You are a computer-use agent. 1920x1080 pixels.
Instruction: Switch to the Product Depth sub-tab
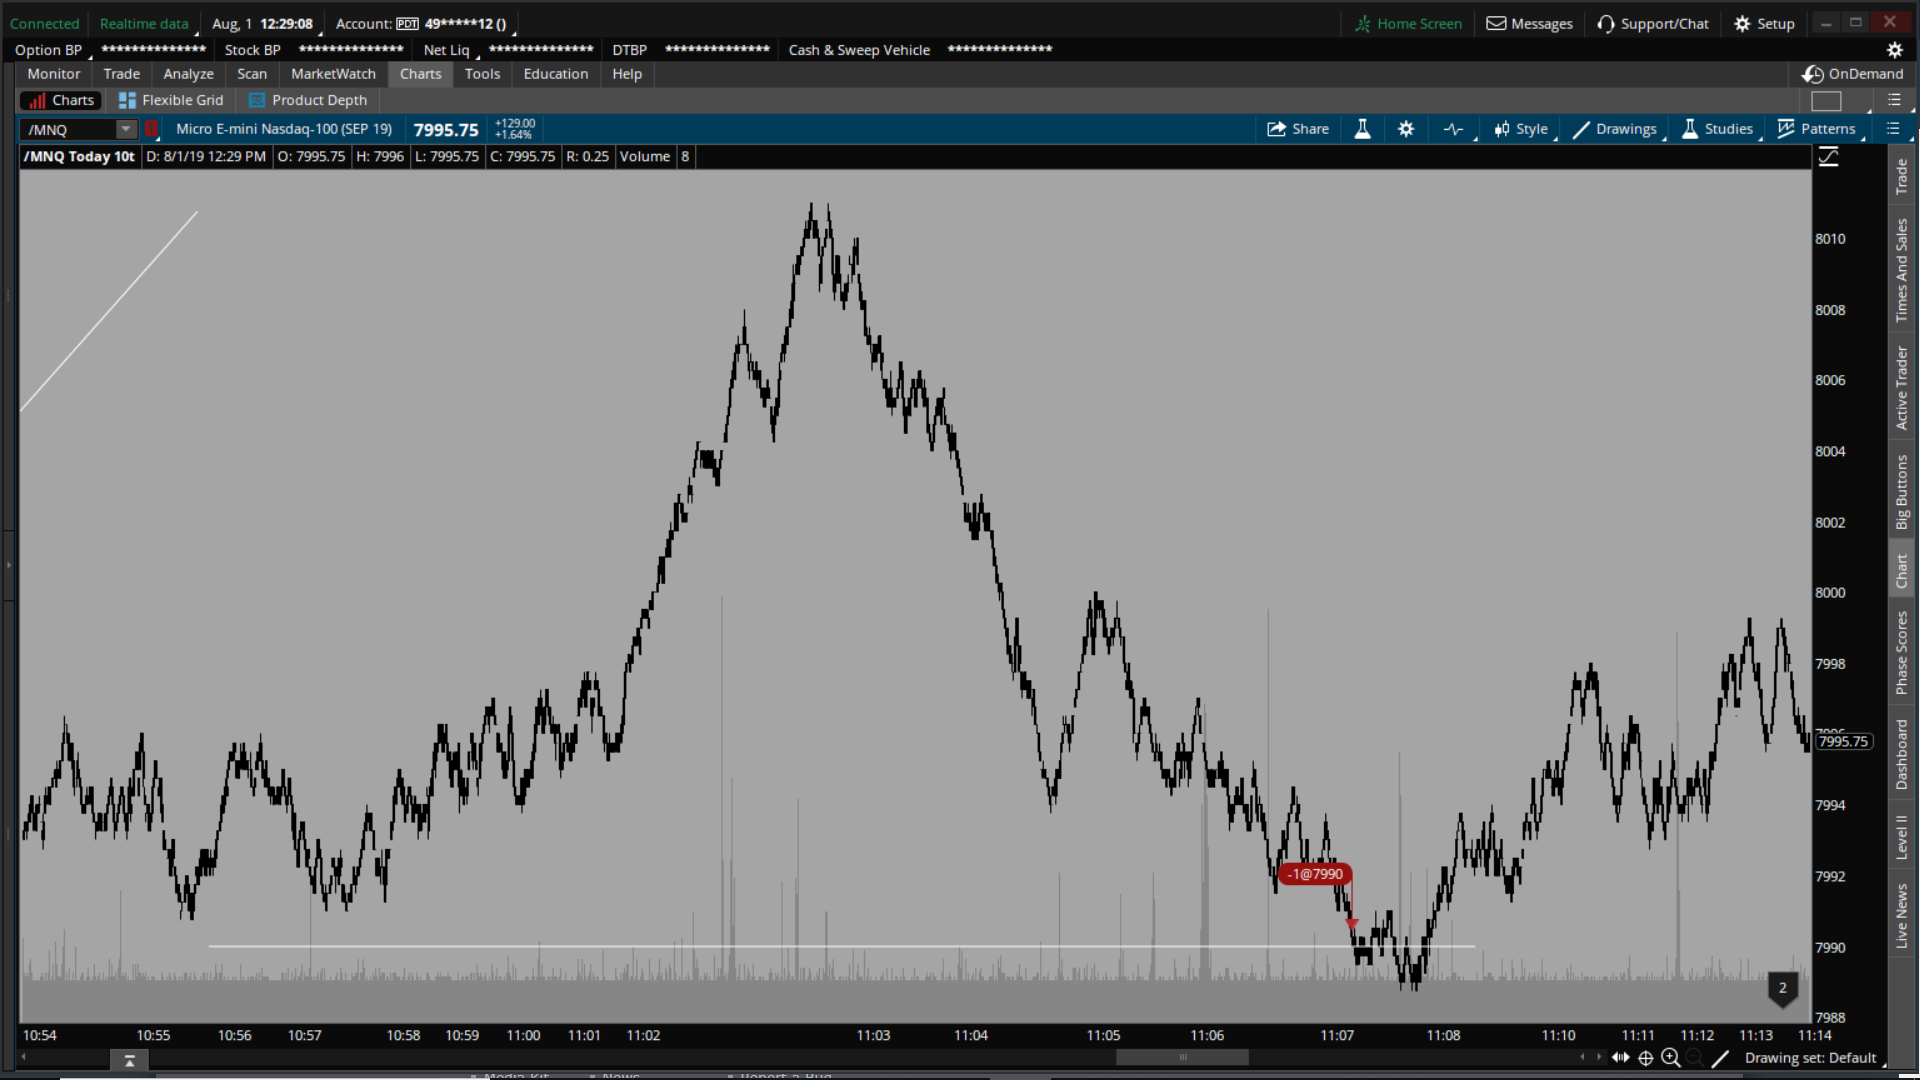click(x=308, y=100)
